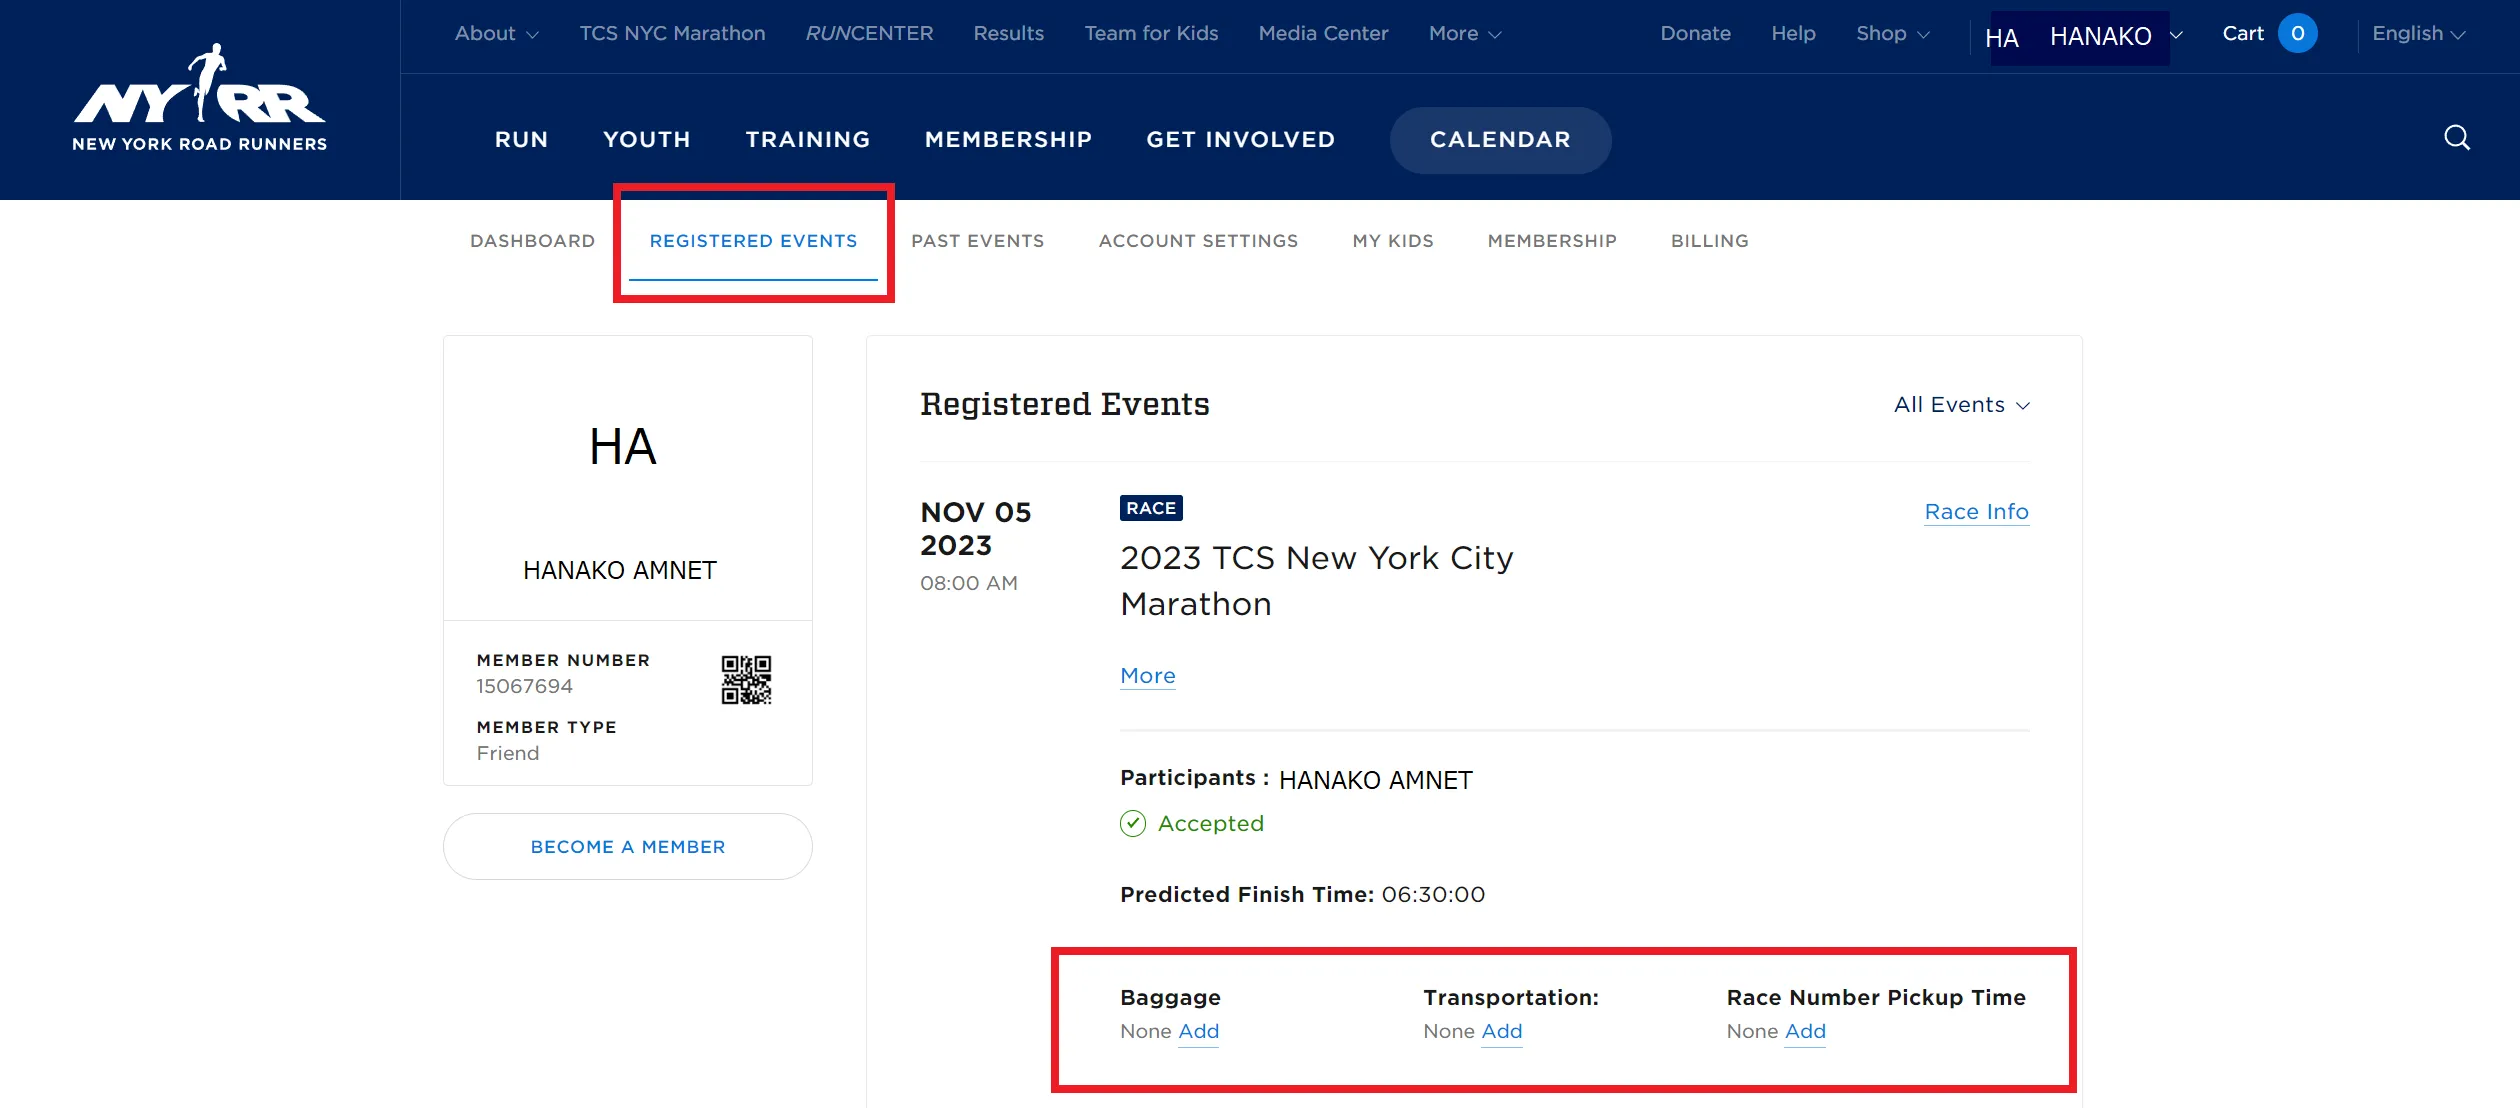
Task: Click member type Friend
Action: [x=507, y=753]
